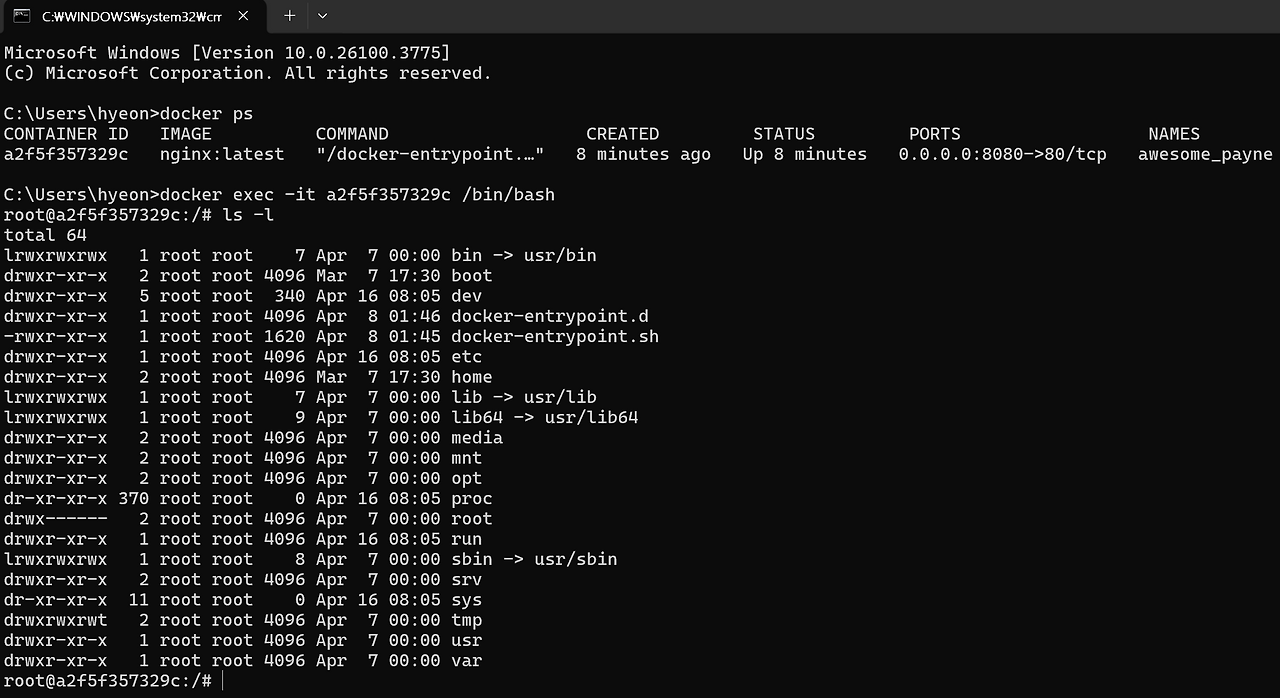Click the 'proc' directory entry
Image resolution: width=1280 pixels, height=698 pixels.
coord(472,498)
